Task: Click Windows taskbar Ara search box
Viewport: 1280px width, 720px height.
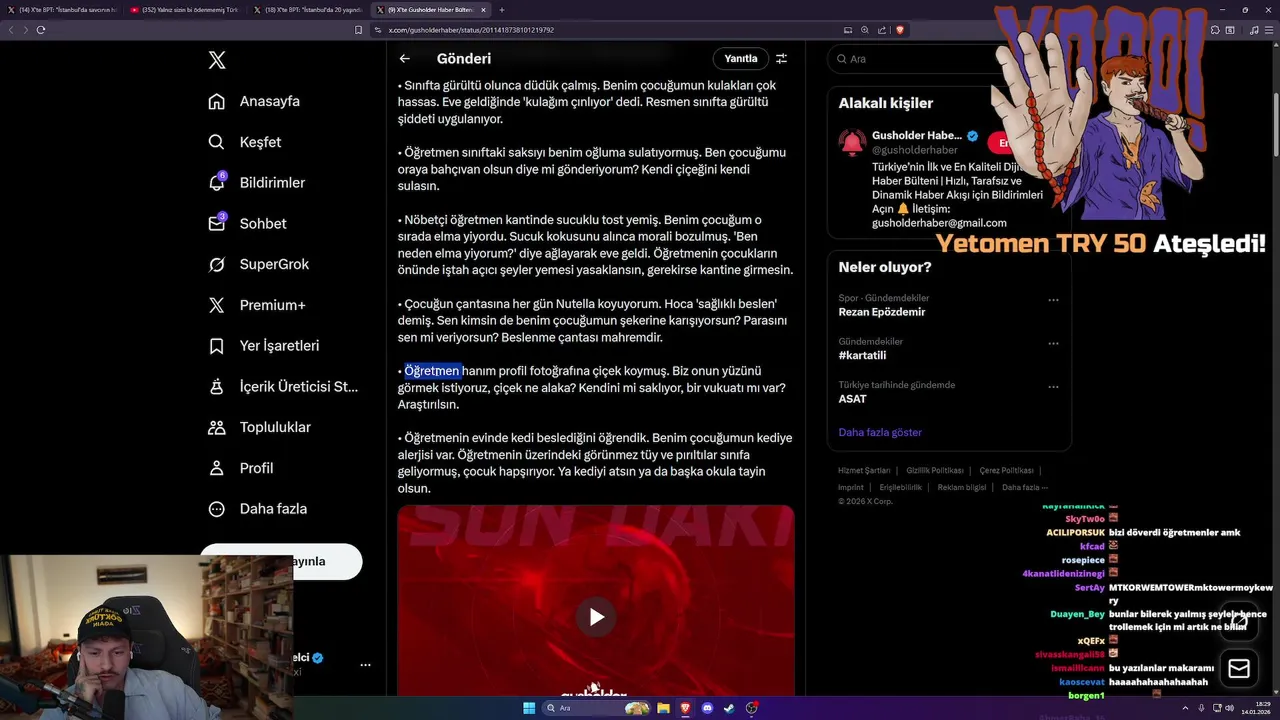Action: point(598,708)
